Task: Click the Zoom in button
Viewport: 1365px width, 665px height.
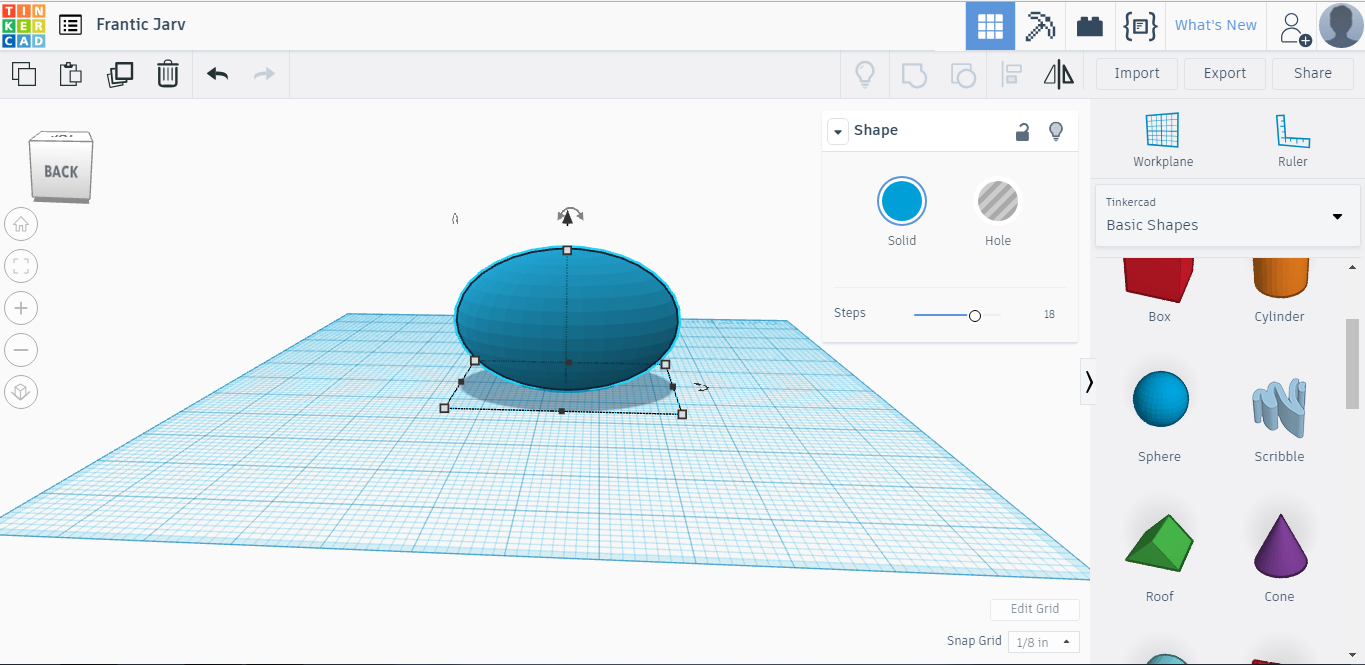Action: (21, 308)
